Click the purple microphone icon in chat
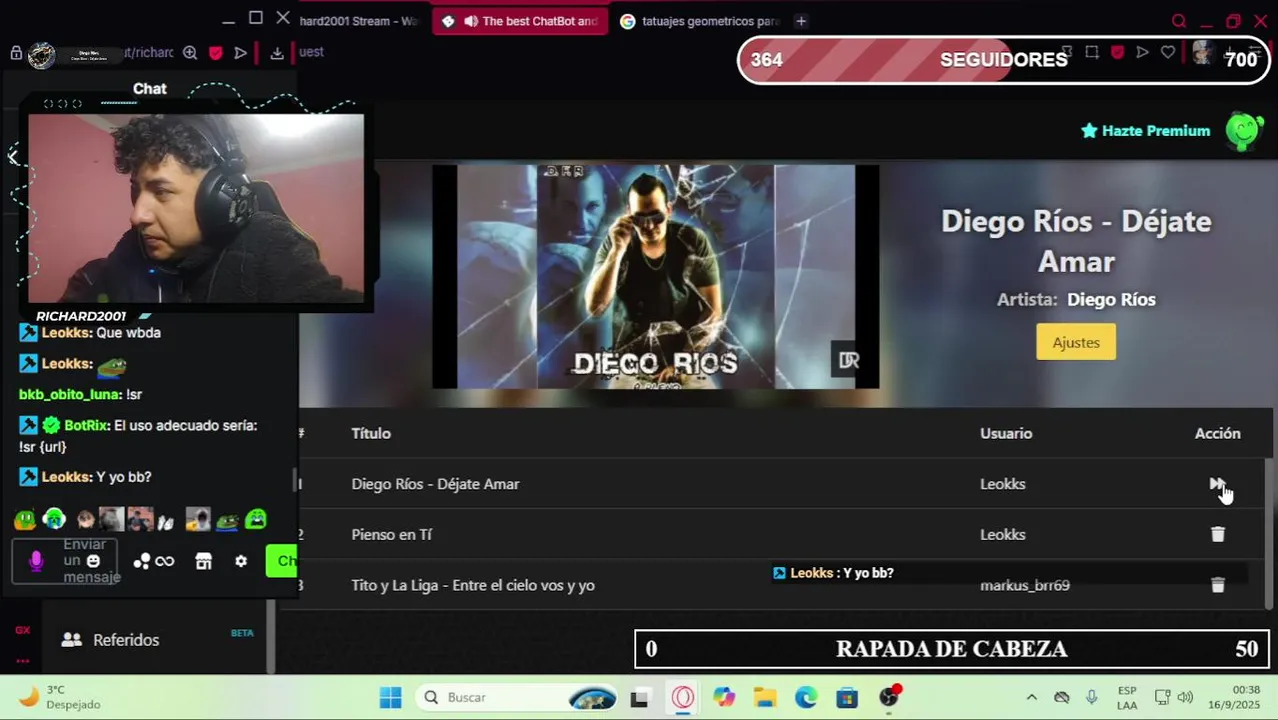1278x720 pixels. pyautogui.click(x=36, y=561)
